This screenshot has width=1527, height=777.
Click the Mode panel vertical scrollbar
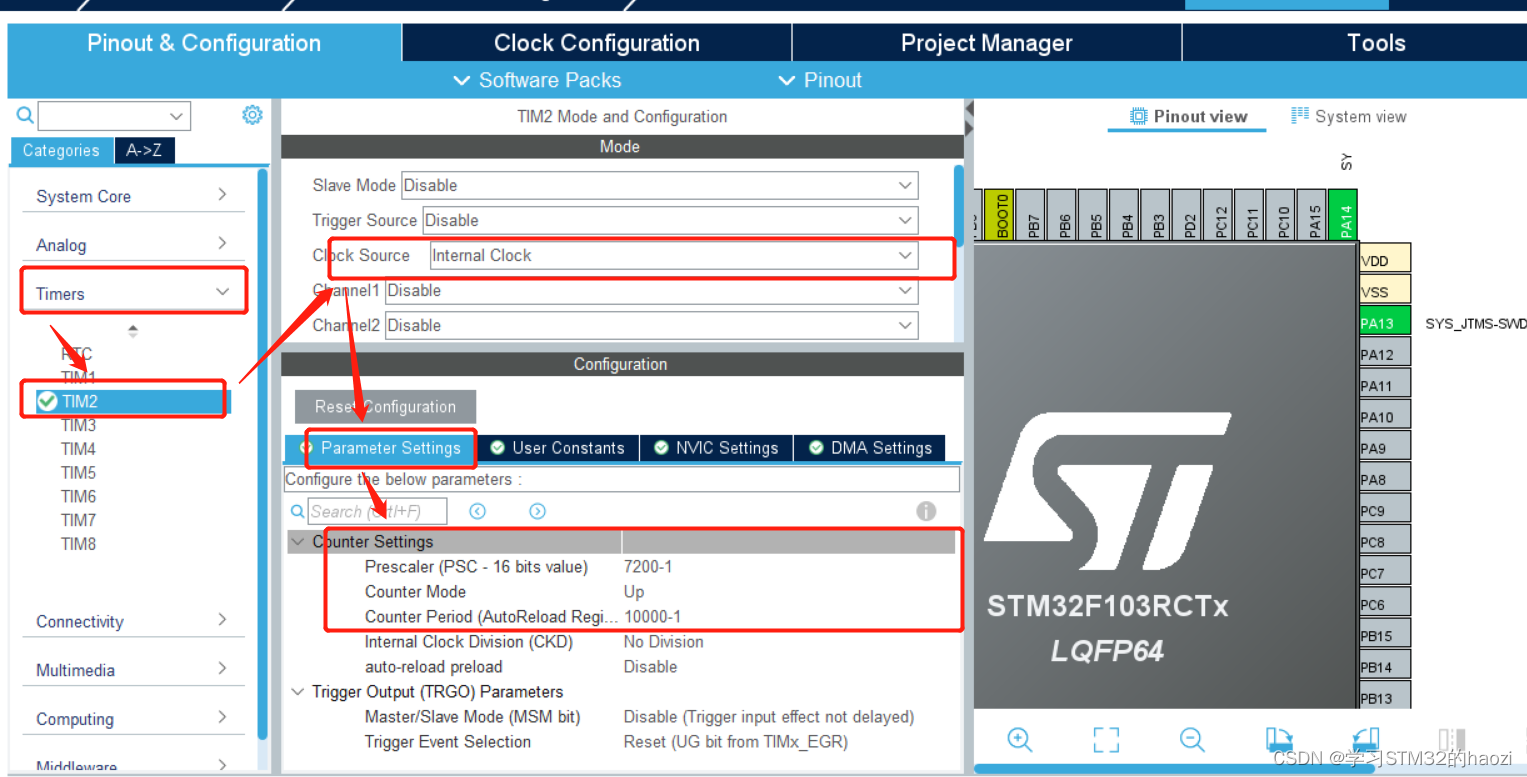tap(958, 205)
